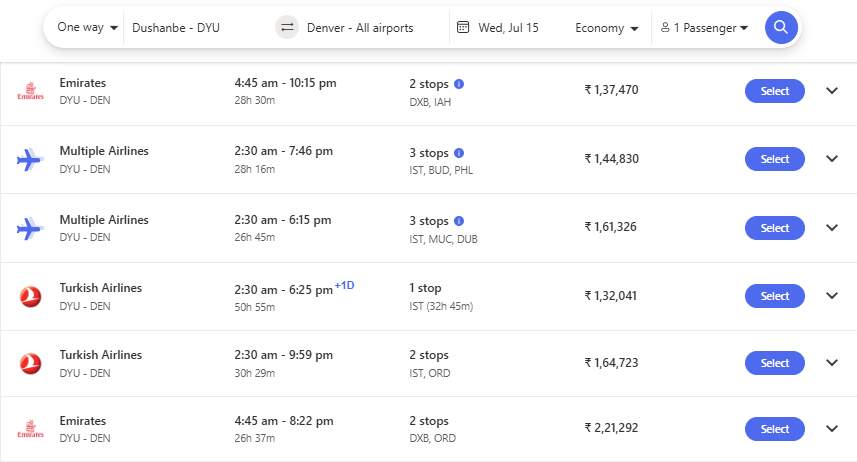Open the Economy cabin class dropdown

[607, 28]
